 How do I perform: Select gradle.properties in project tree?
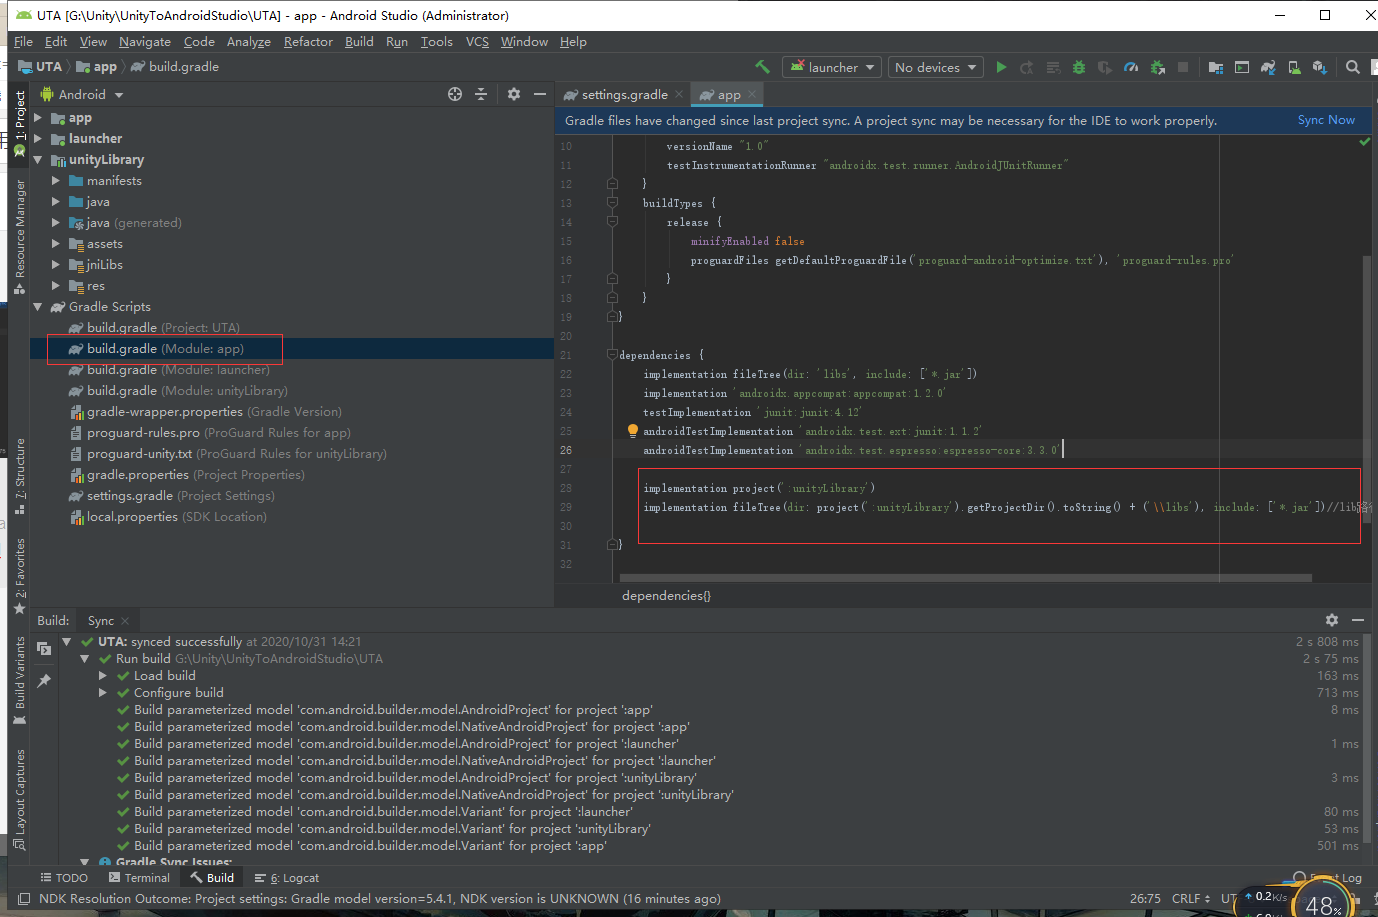186,475
